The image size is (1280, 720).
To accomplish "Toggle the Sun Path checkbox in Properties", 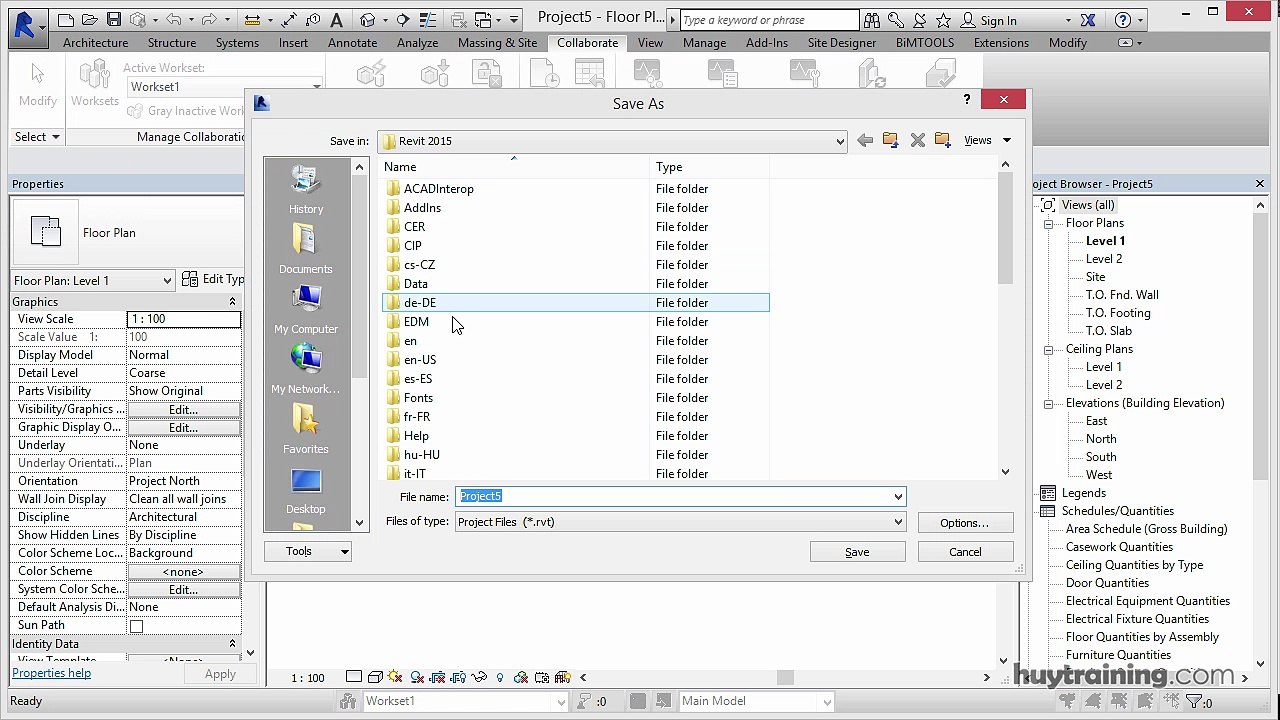I will coord(136,626).
